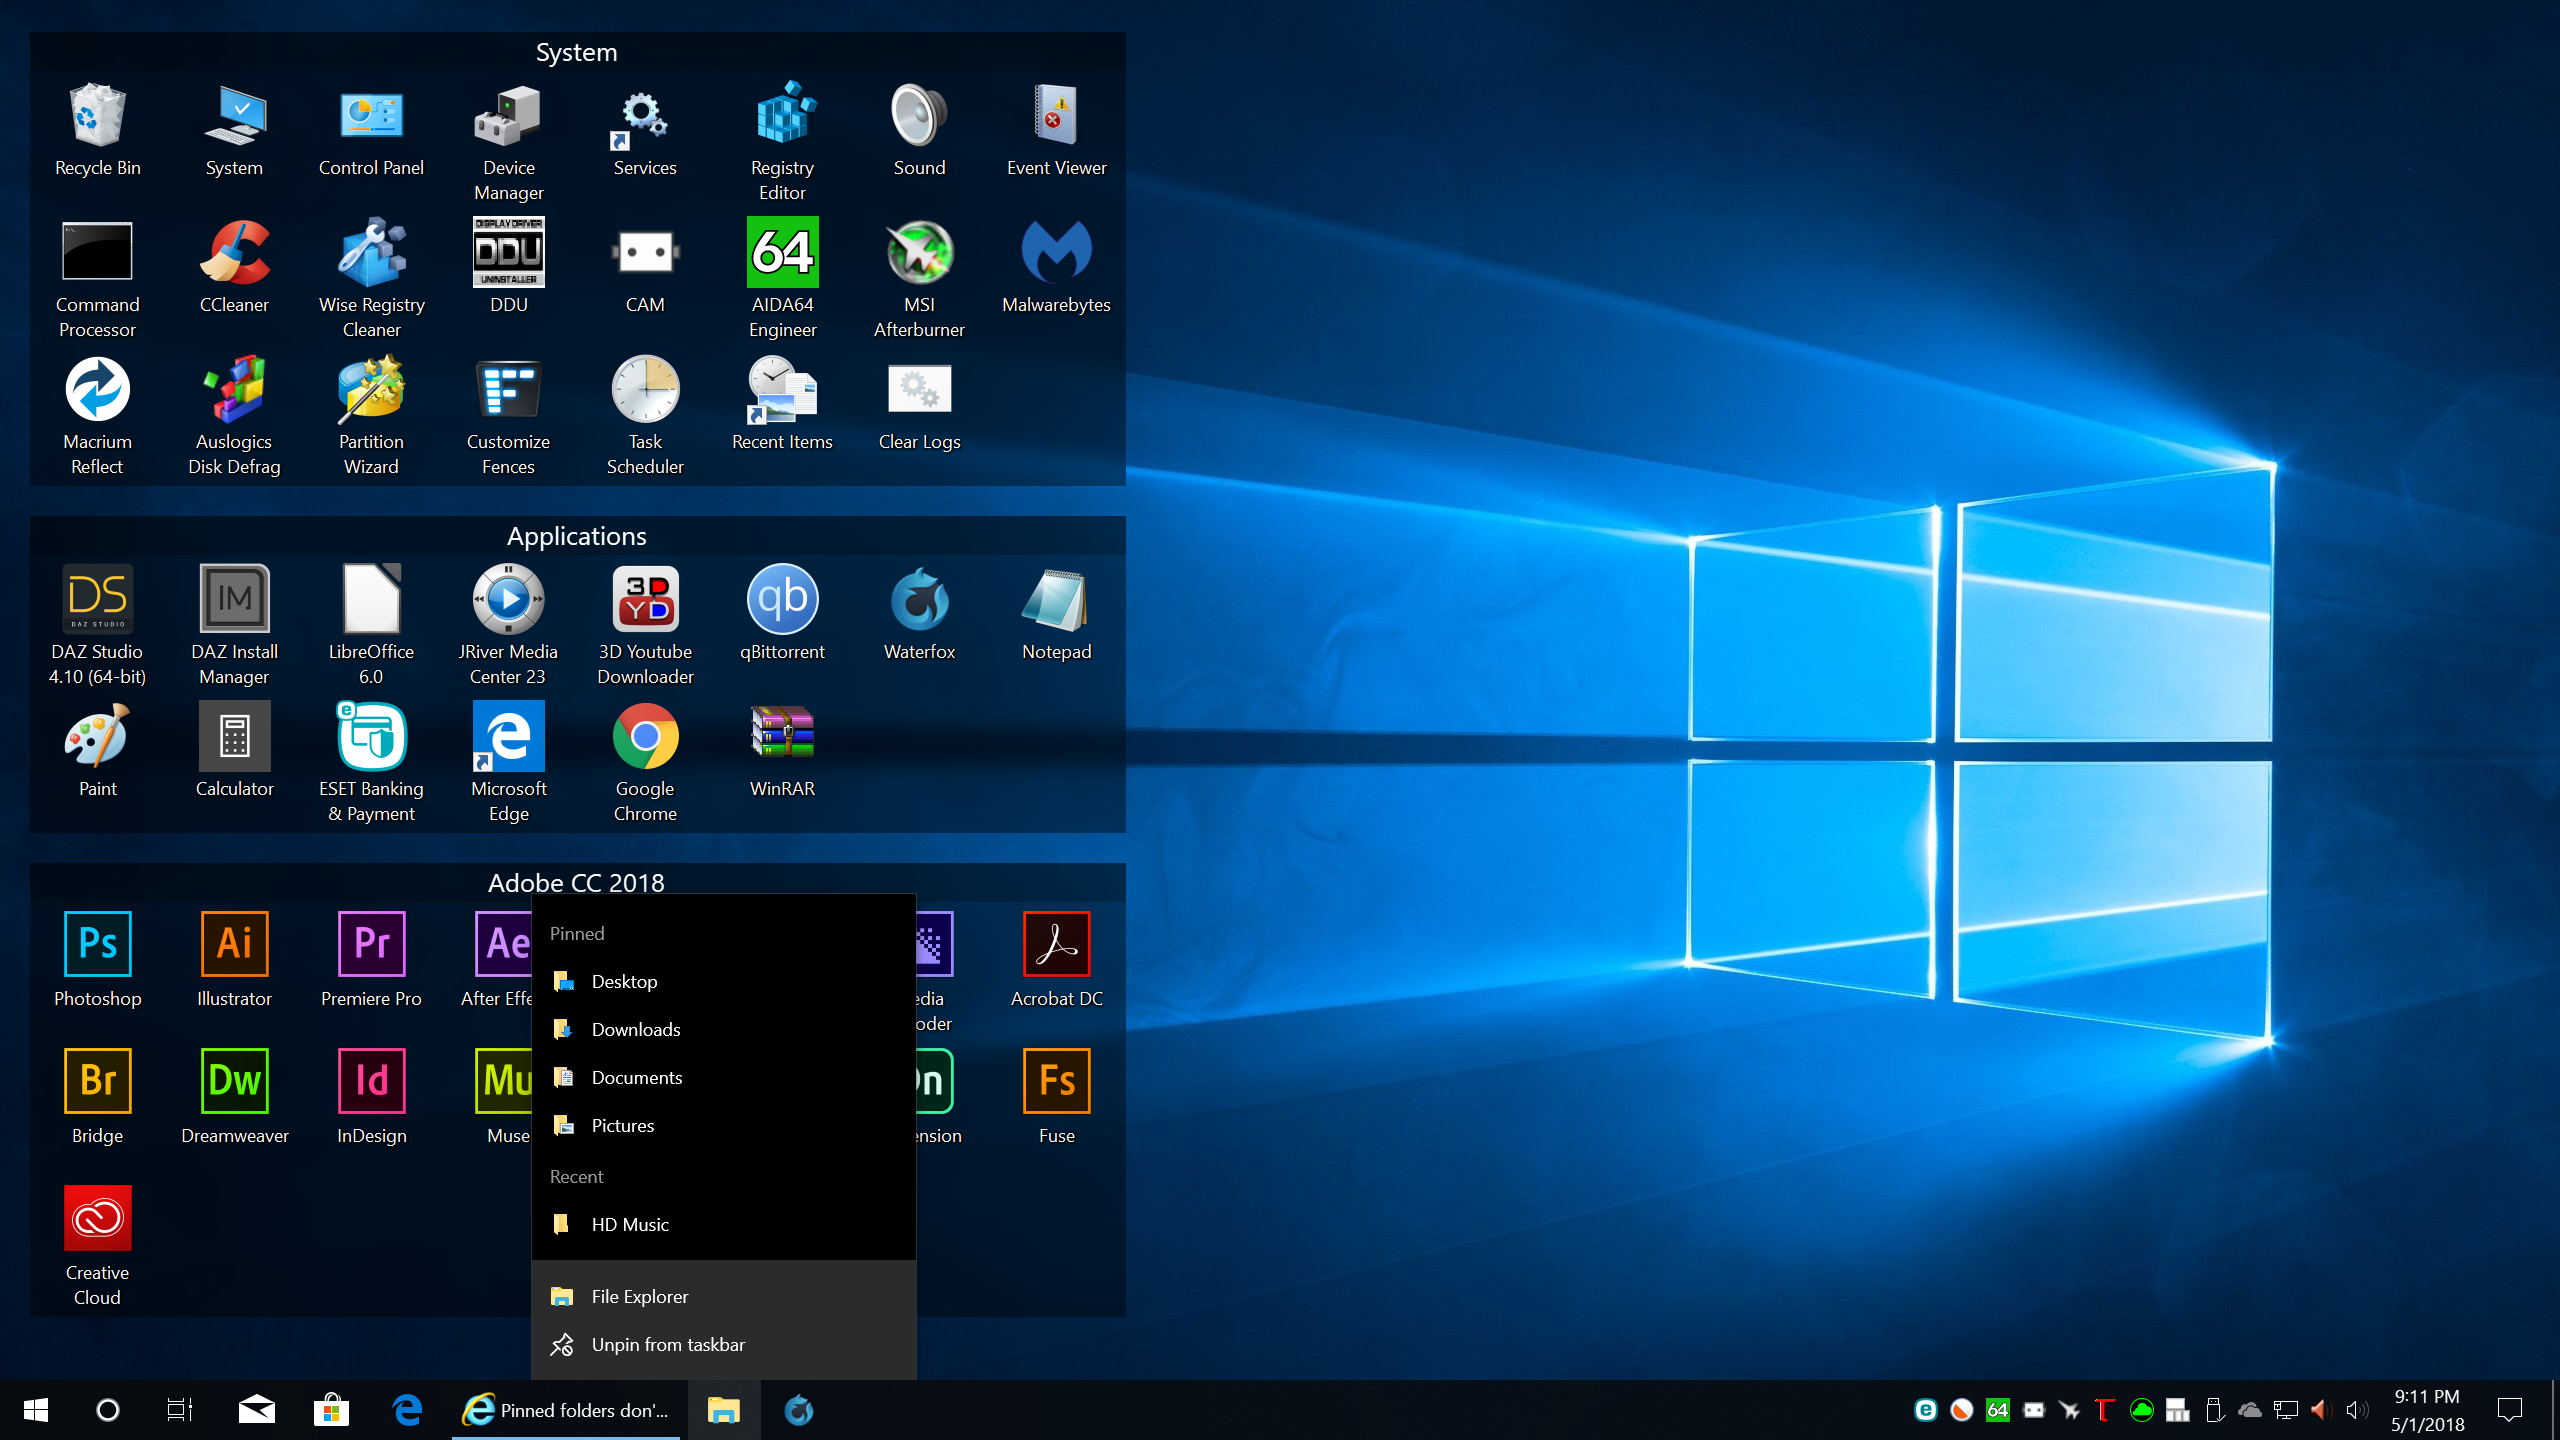This screenshot has height=1440, width=2560.
Task: Select the DDU display driver uninstaller icon
Action: [508, 267]
